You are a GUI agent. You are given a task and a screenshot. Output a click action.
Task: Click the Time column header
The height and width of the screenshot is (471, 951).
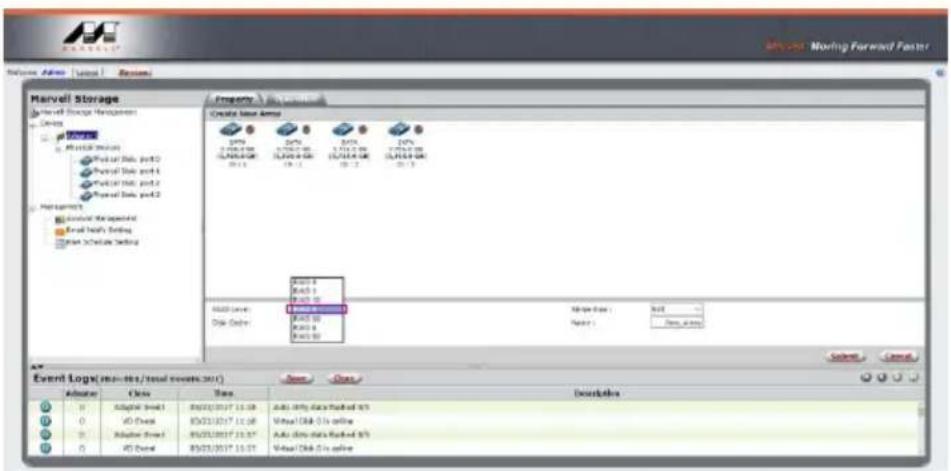click(x=223, y=394)
